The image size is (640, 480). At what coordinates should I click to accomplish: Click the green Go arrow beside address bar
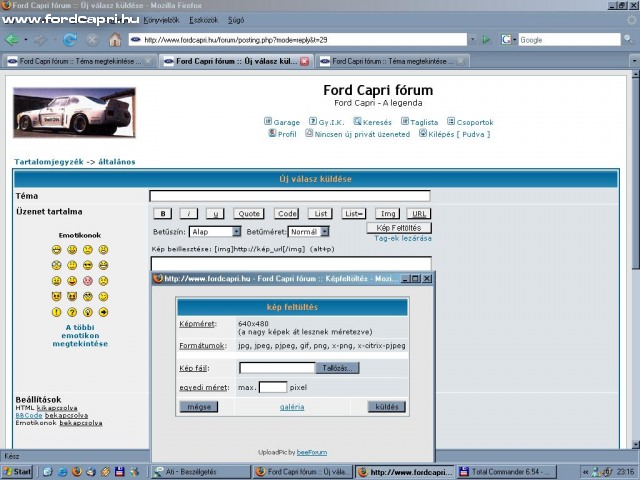point(486,40)
